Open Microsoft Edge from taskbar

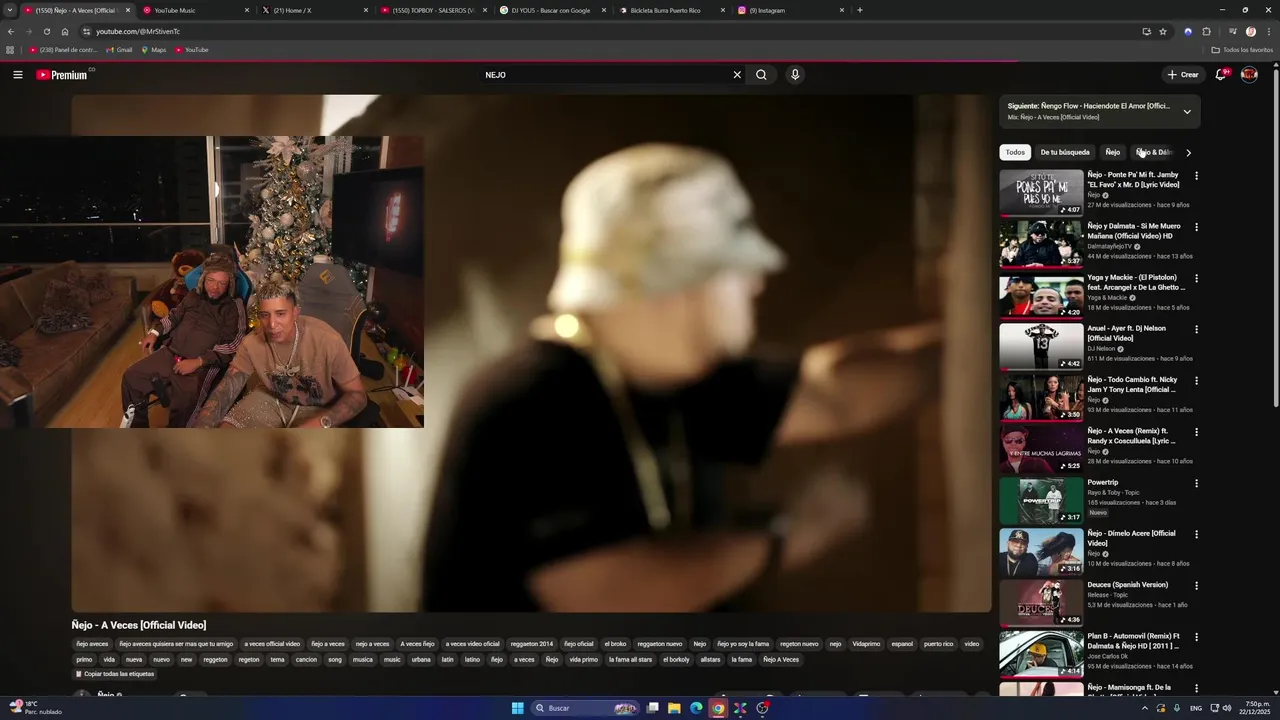tap(696, 708)
